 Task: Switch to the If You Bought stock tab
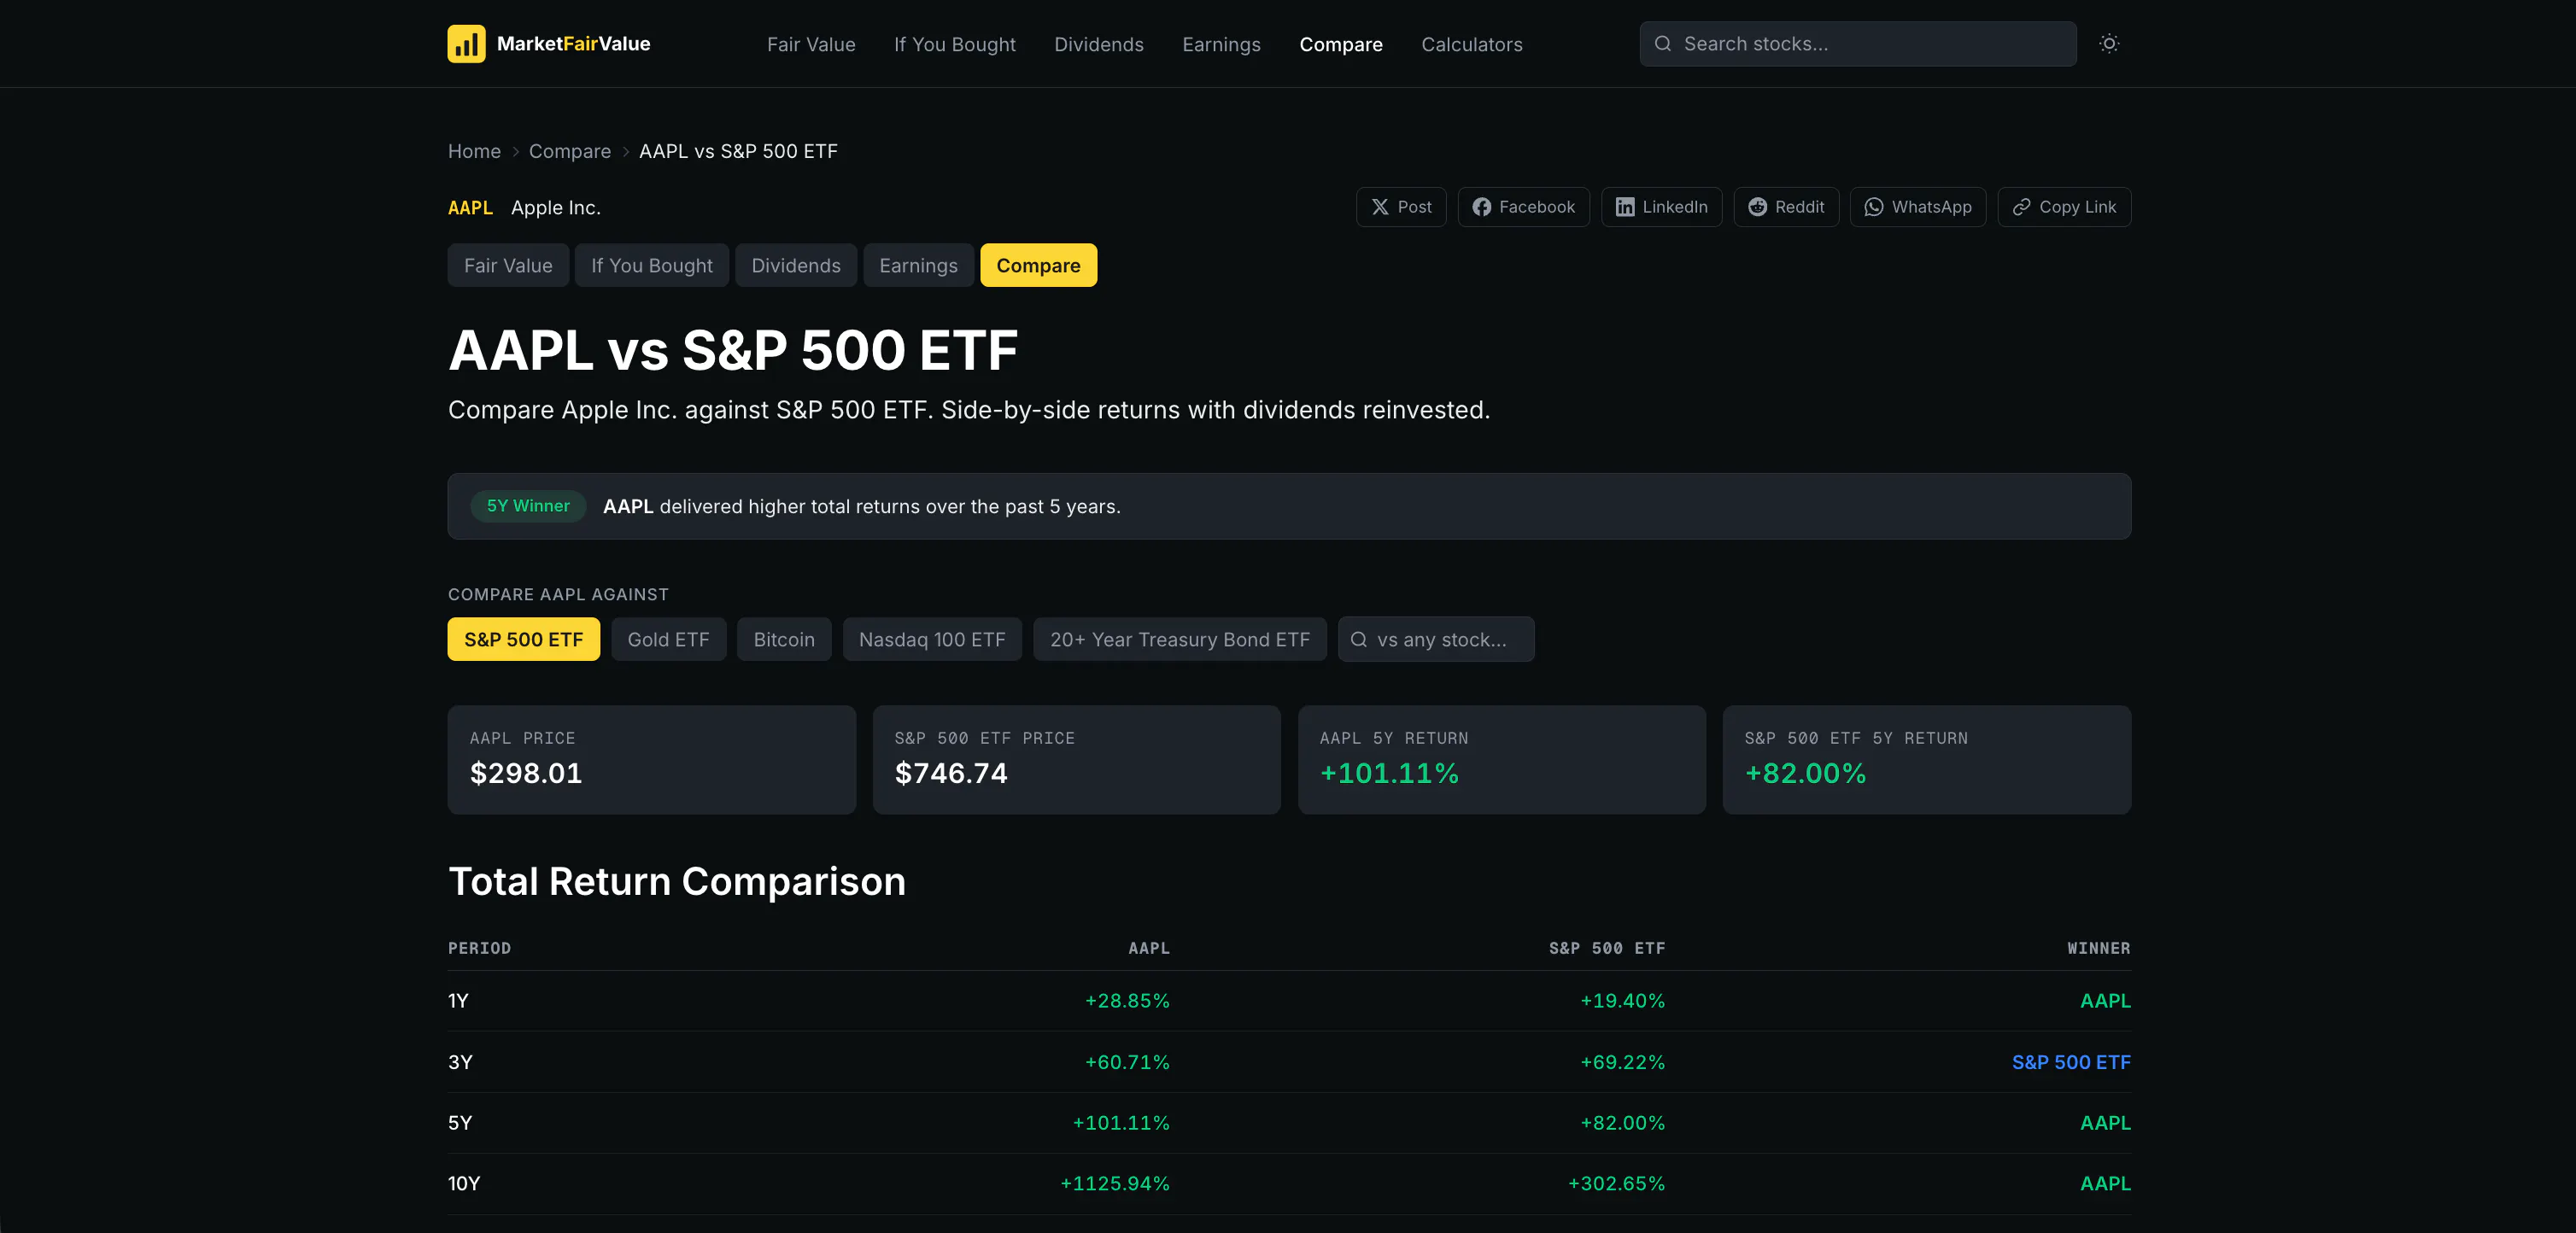coord(652,266)
